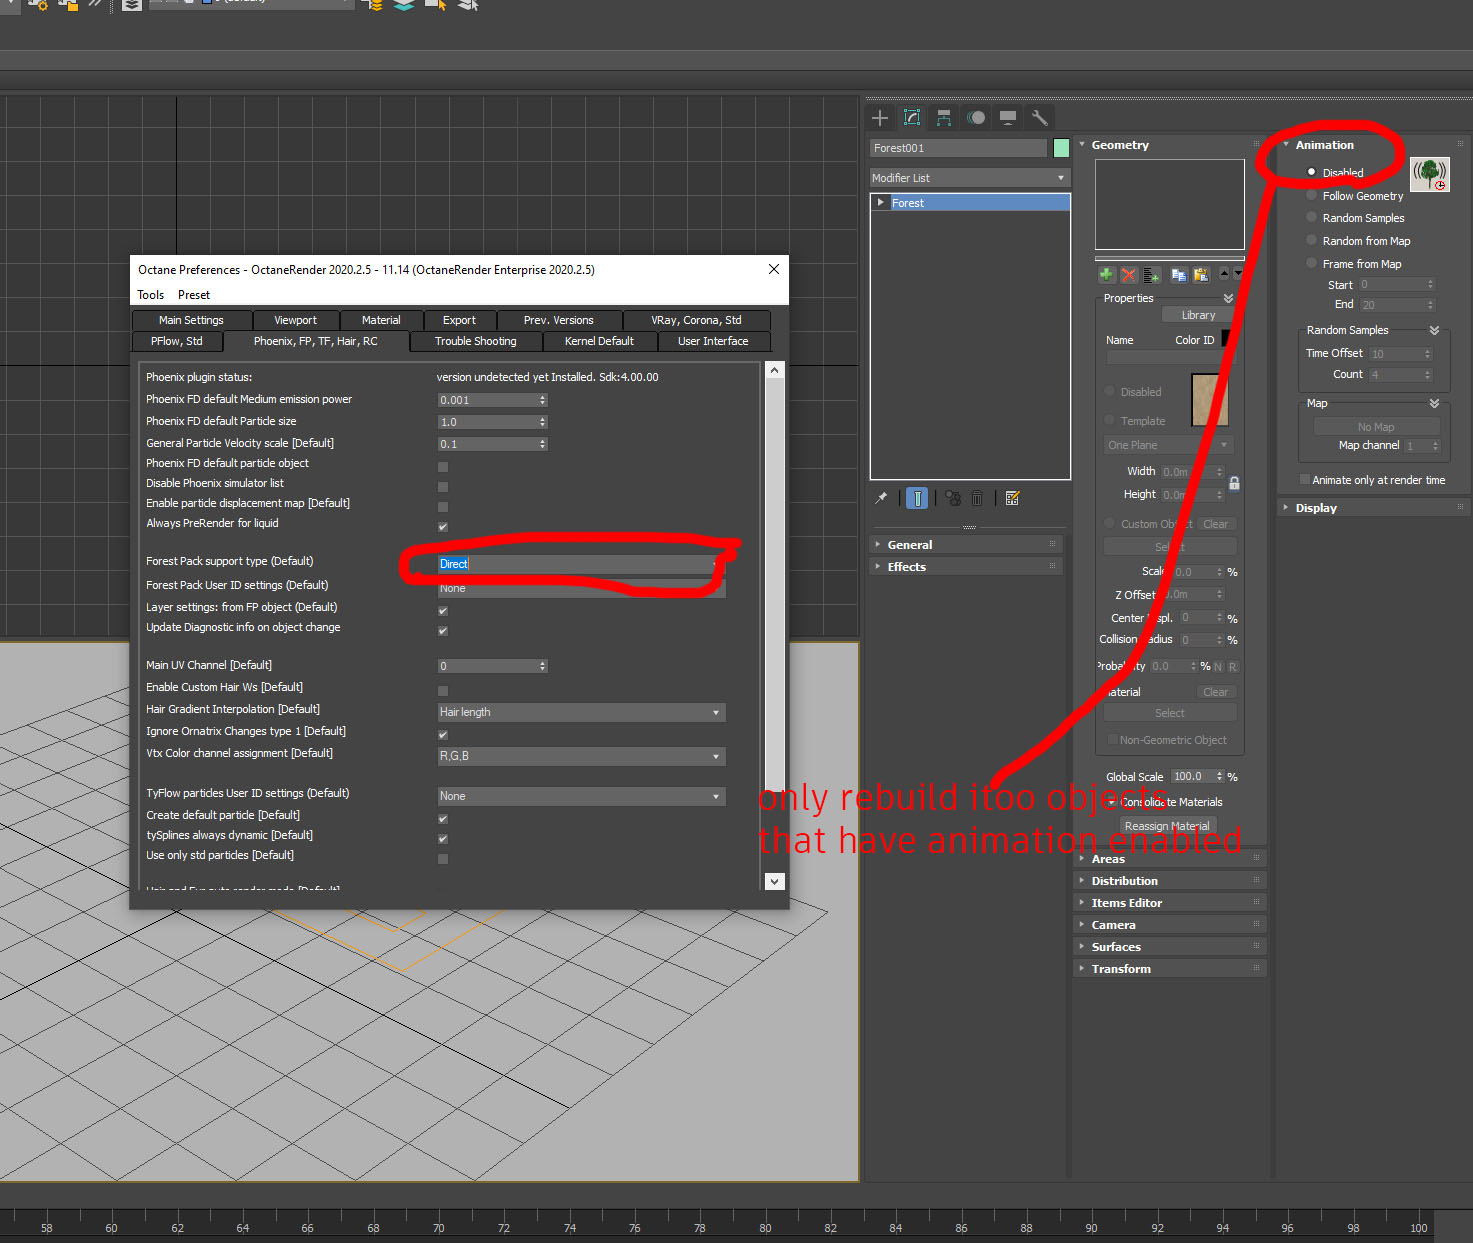Open the Hierarchy command panel tab
The height and width of the screenshot is (1243, 1473).
[x=944, y=118]
